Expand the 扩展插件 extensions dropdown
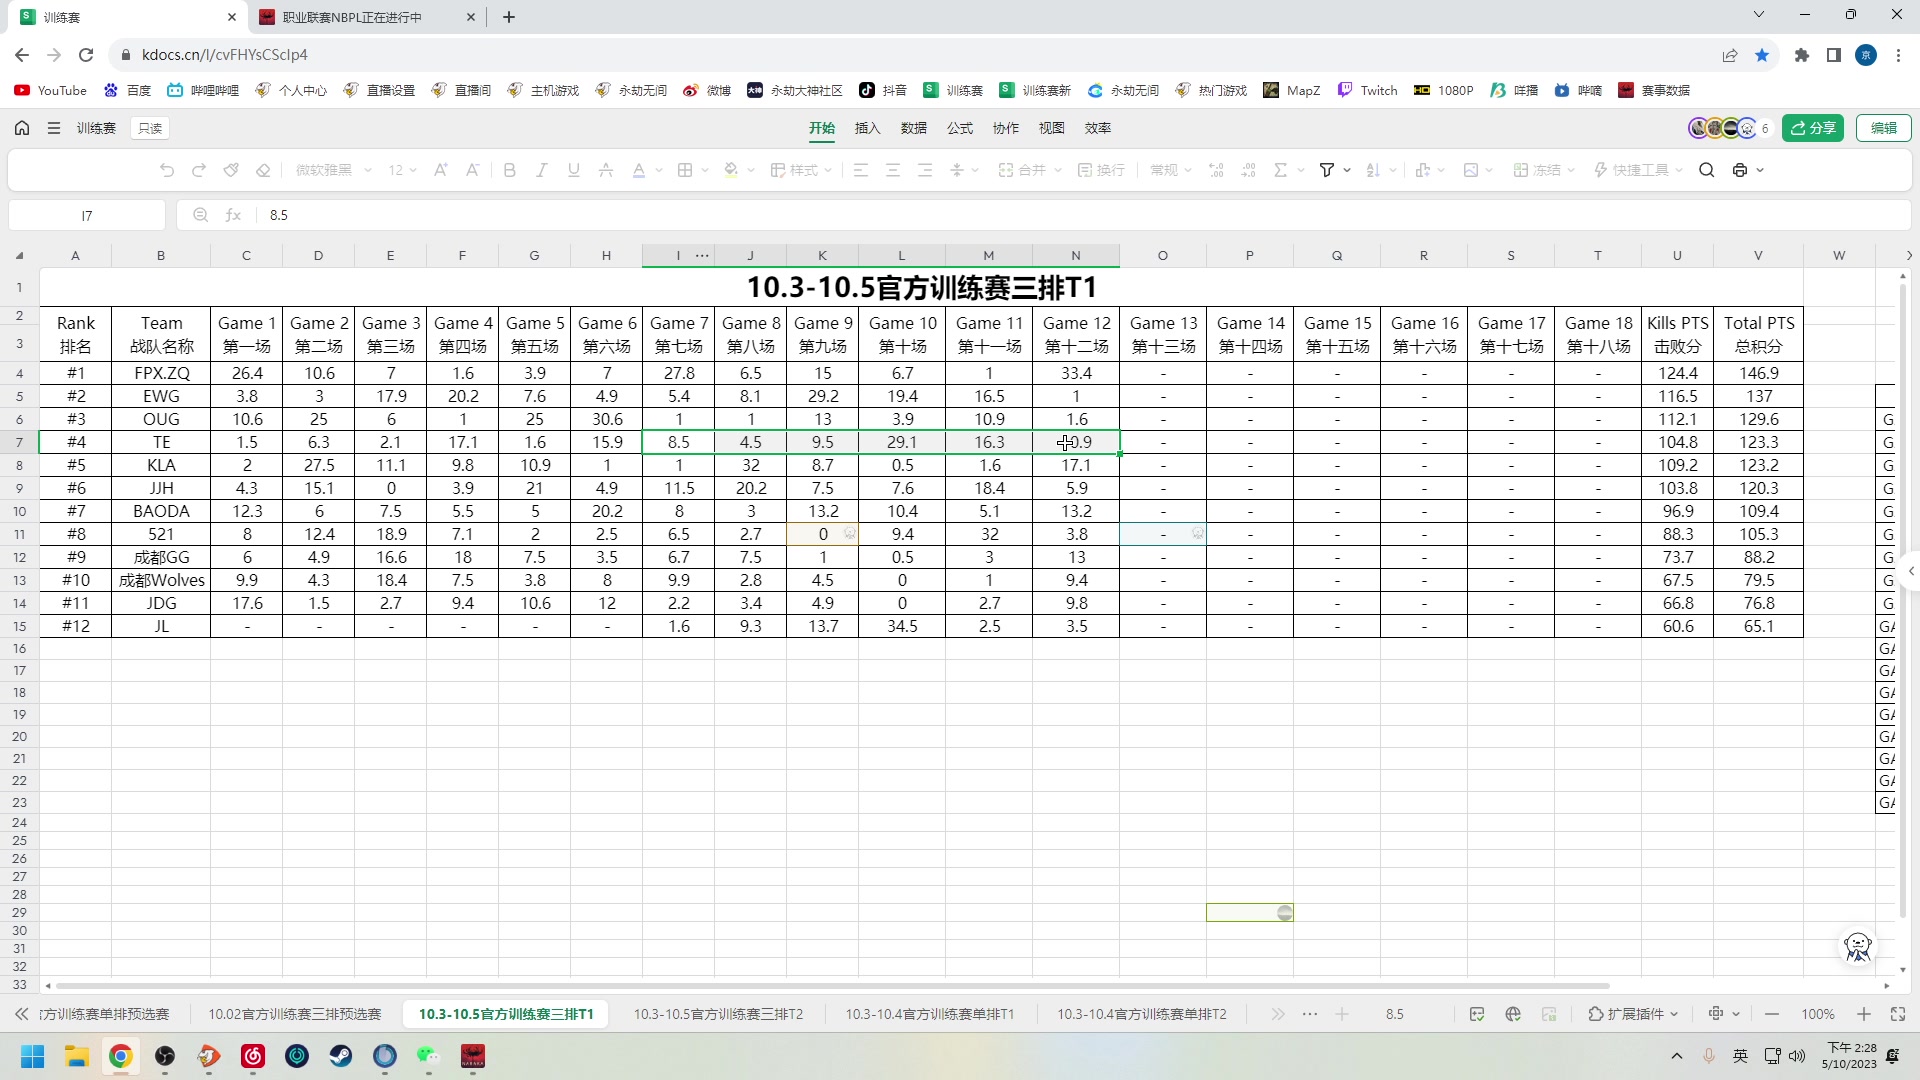The height and width of the screenshot is (1080, 1920). (x=1634, y=1014)
